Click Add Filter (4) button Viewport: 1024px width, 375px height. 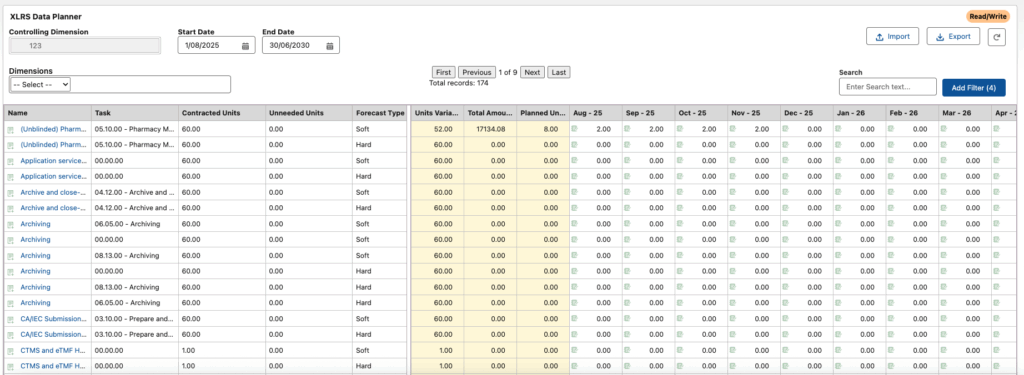click(974, 88)
